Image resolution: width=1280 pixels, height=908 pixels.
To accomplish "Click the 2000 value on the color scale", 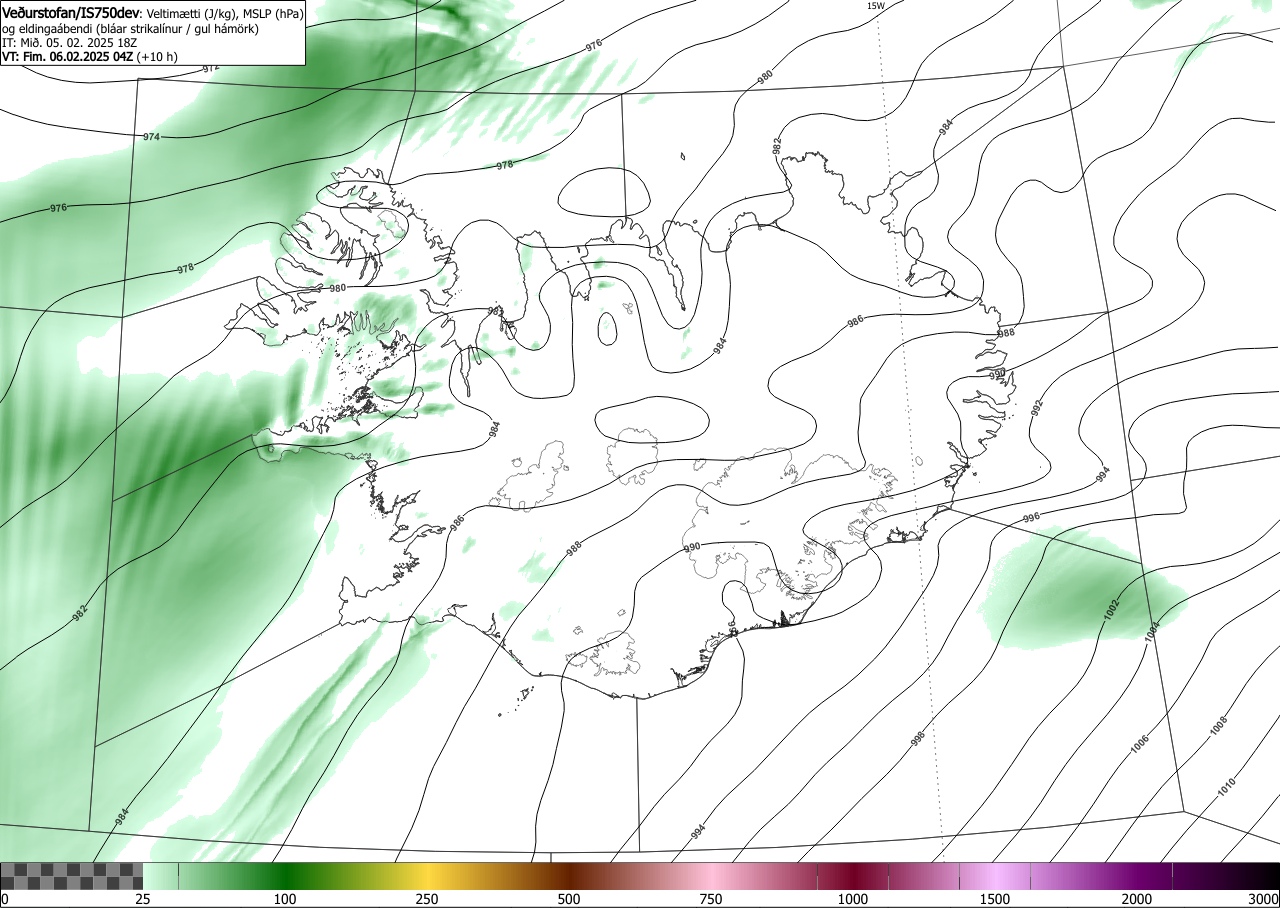I will point(1137,900).
